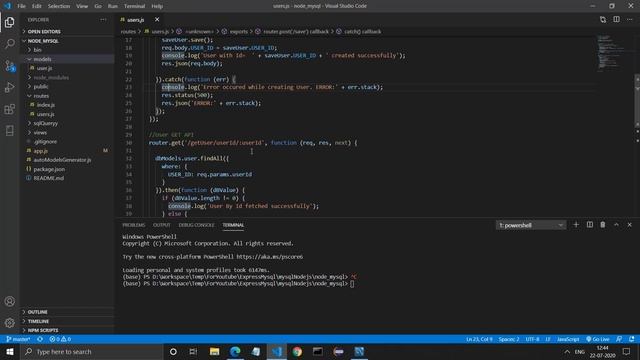Change encoding via UTF-8 in status bar
The image size is (640, 360).
pyautogui.click(x=532, y=339)
